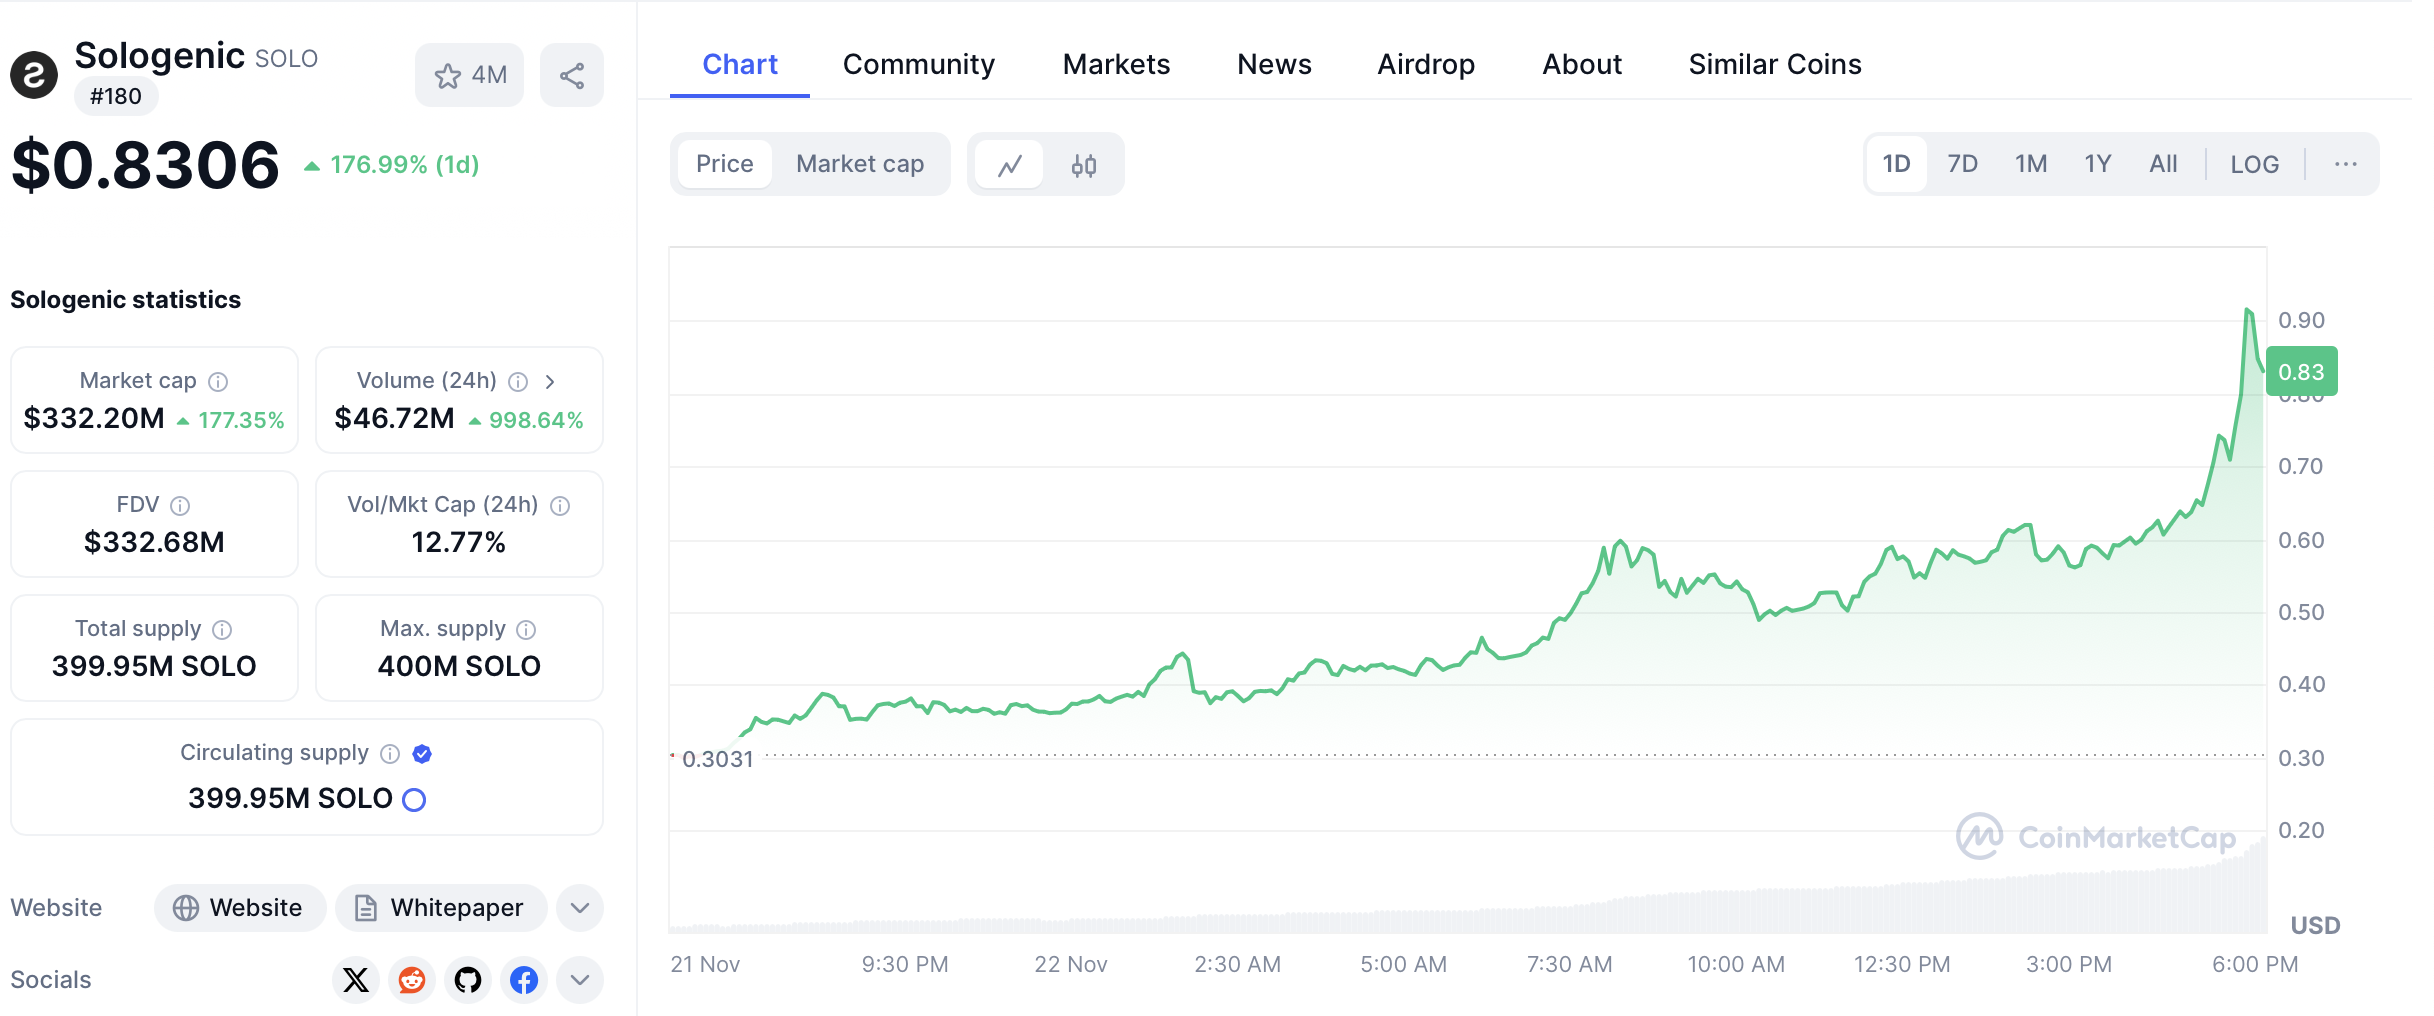Toggle chart to Market cap view
This screenshot has width=2434, height=1016.
[860, 164]
